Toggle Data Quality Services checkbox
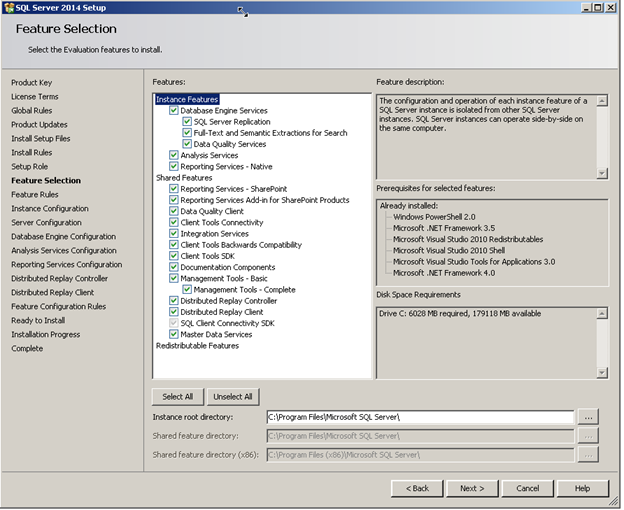Image resolution: width=624 pixels, height=510 pixels. coord(187,144)
